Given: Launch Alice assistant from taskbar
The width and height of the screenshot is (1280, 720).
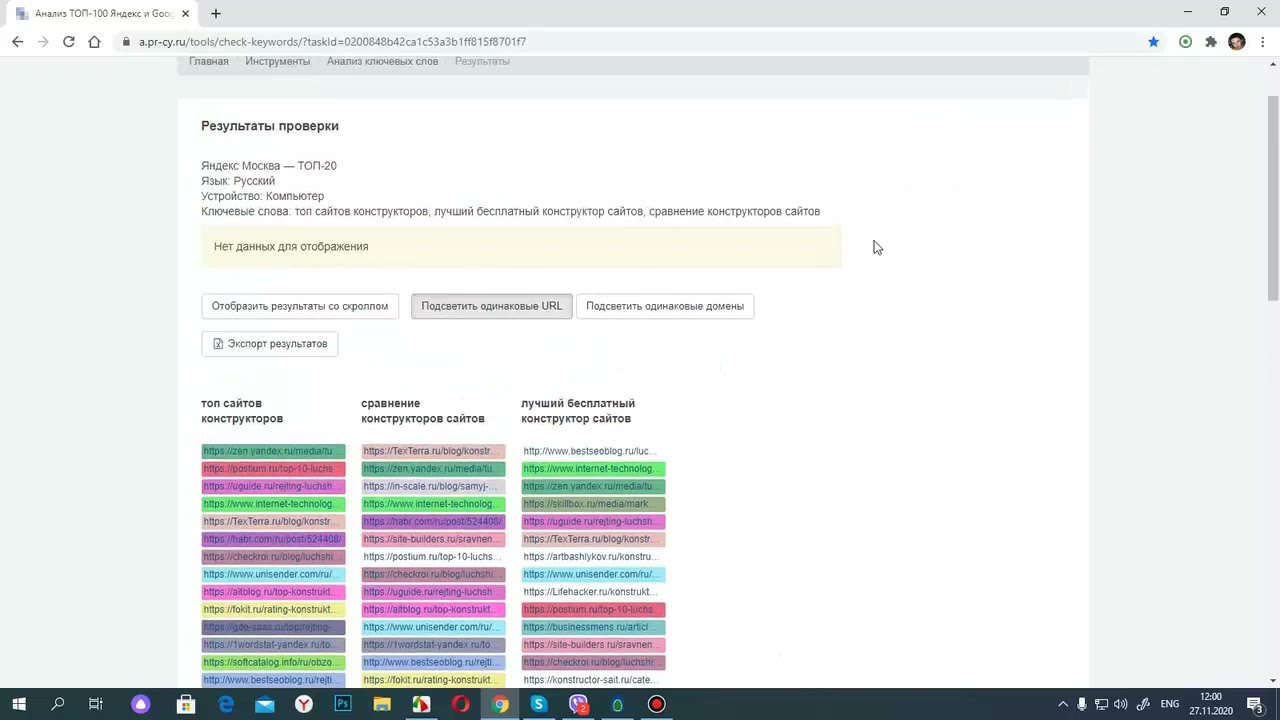Looking at the screenshot, I should click(x=141, y=704).
